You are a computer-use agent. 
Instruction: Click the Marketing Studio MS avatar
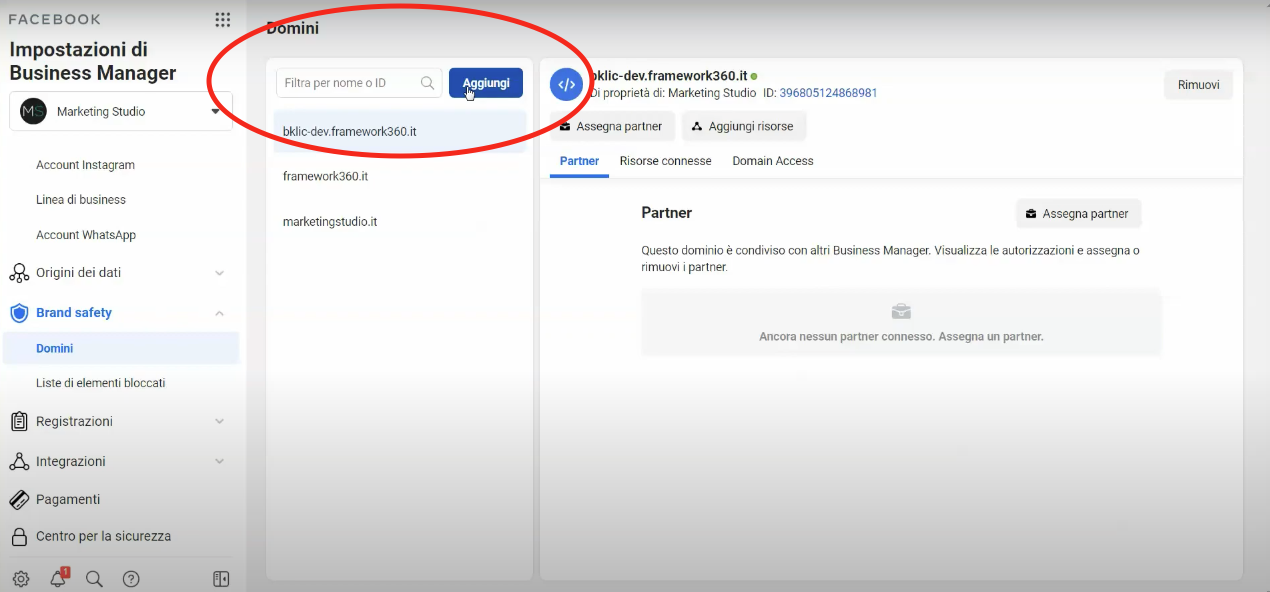[33, 111]
